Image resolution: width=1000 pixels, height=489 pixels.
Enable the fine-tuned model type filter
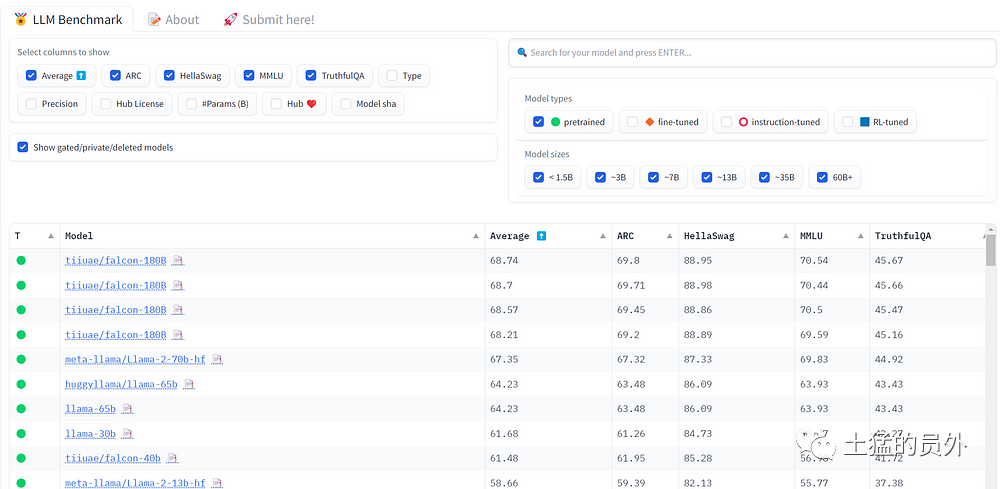pyautogui.click(x=633, y=121)
